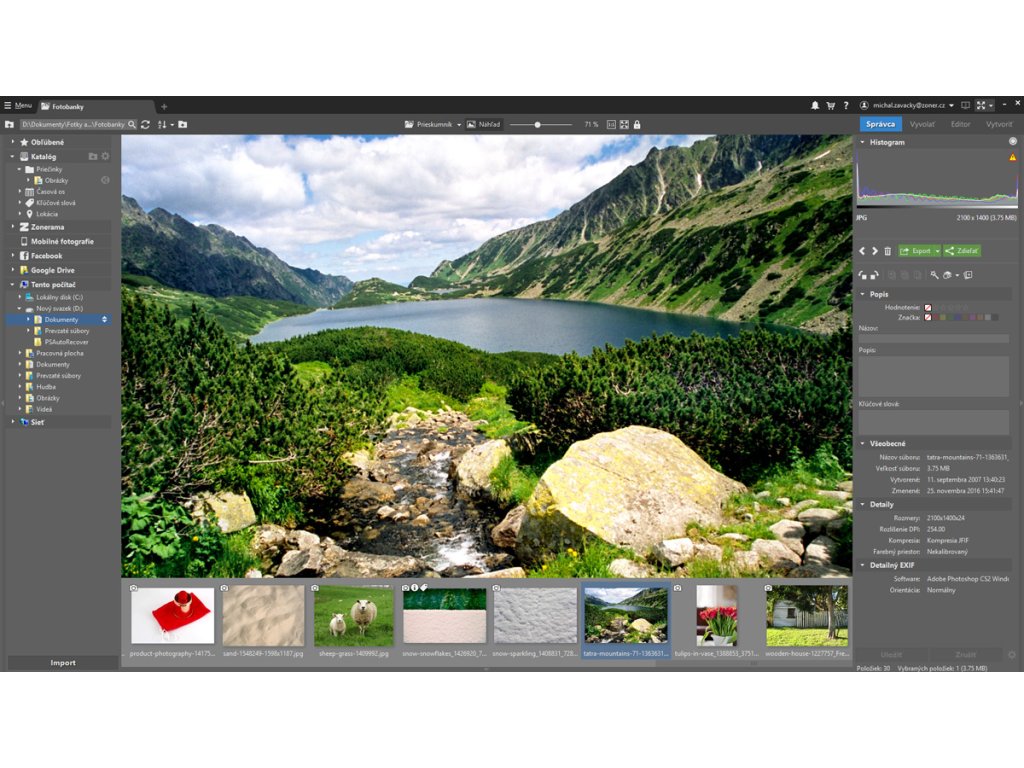Select Zonerama in the navigator

pos(47,227)
